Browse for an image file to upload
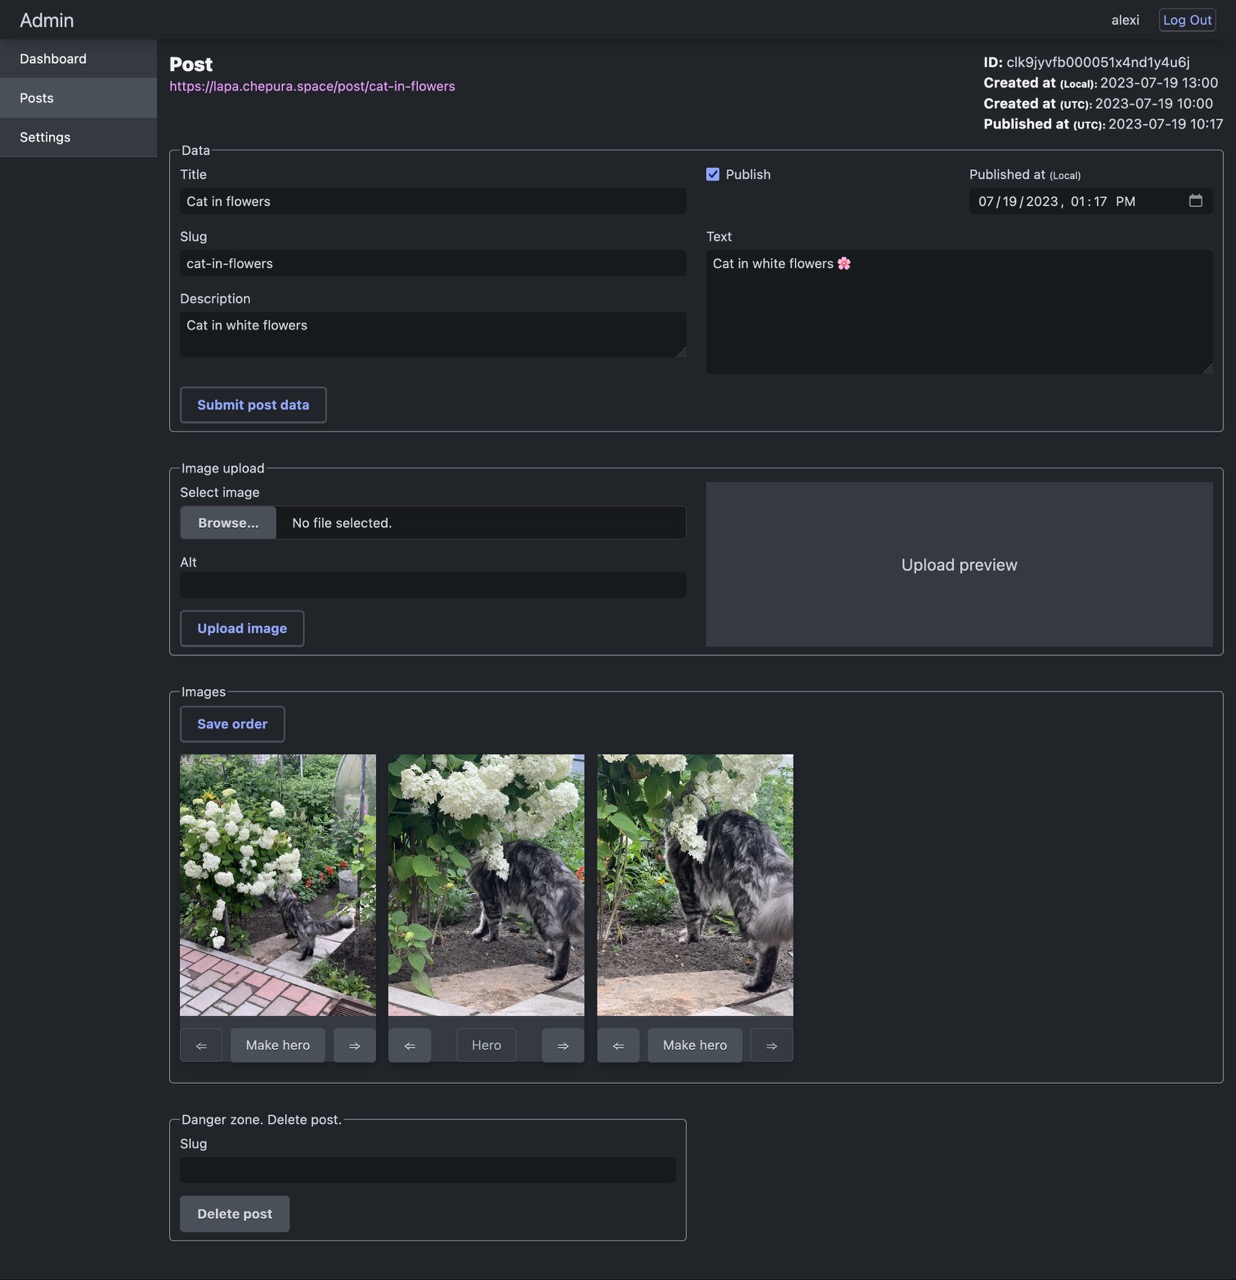 [227, 522]
